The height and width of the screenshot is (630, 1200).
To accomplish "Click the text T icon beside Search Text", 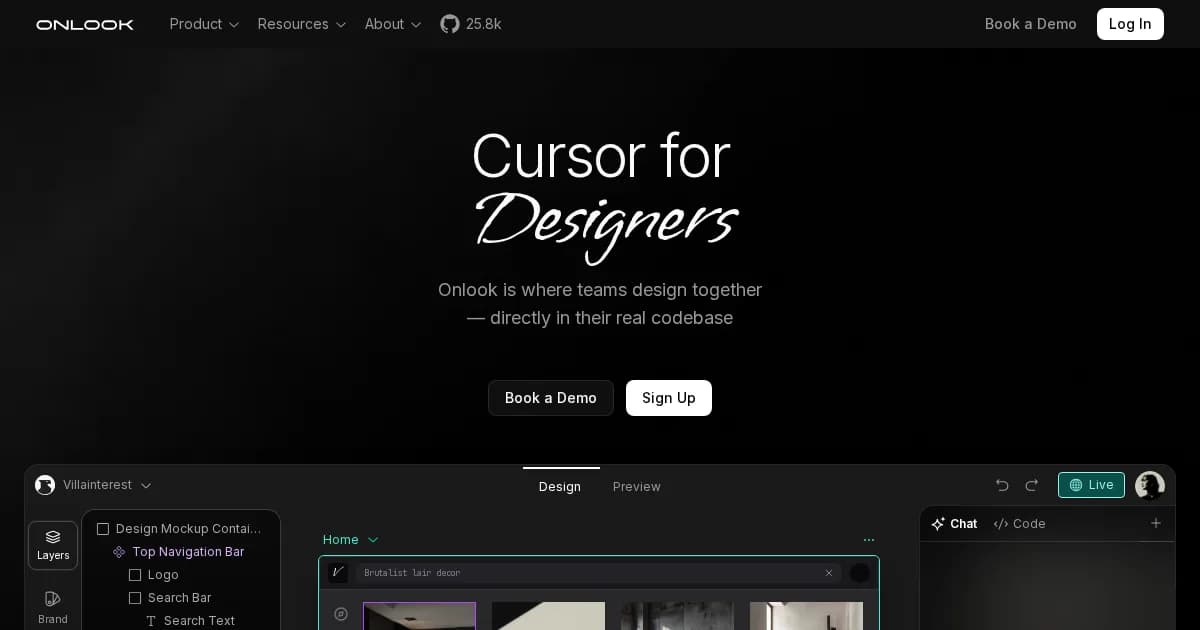I will [151, 621].
